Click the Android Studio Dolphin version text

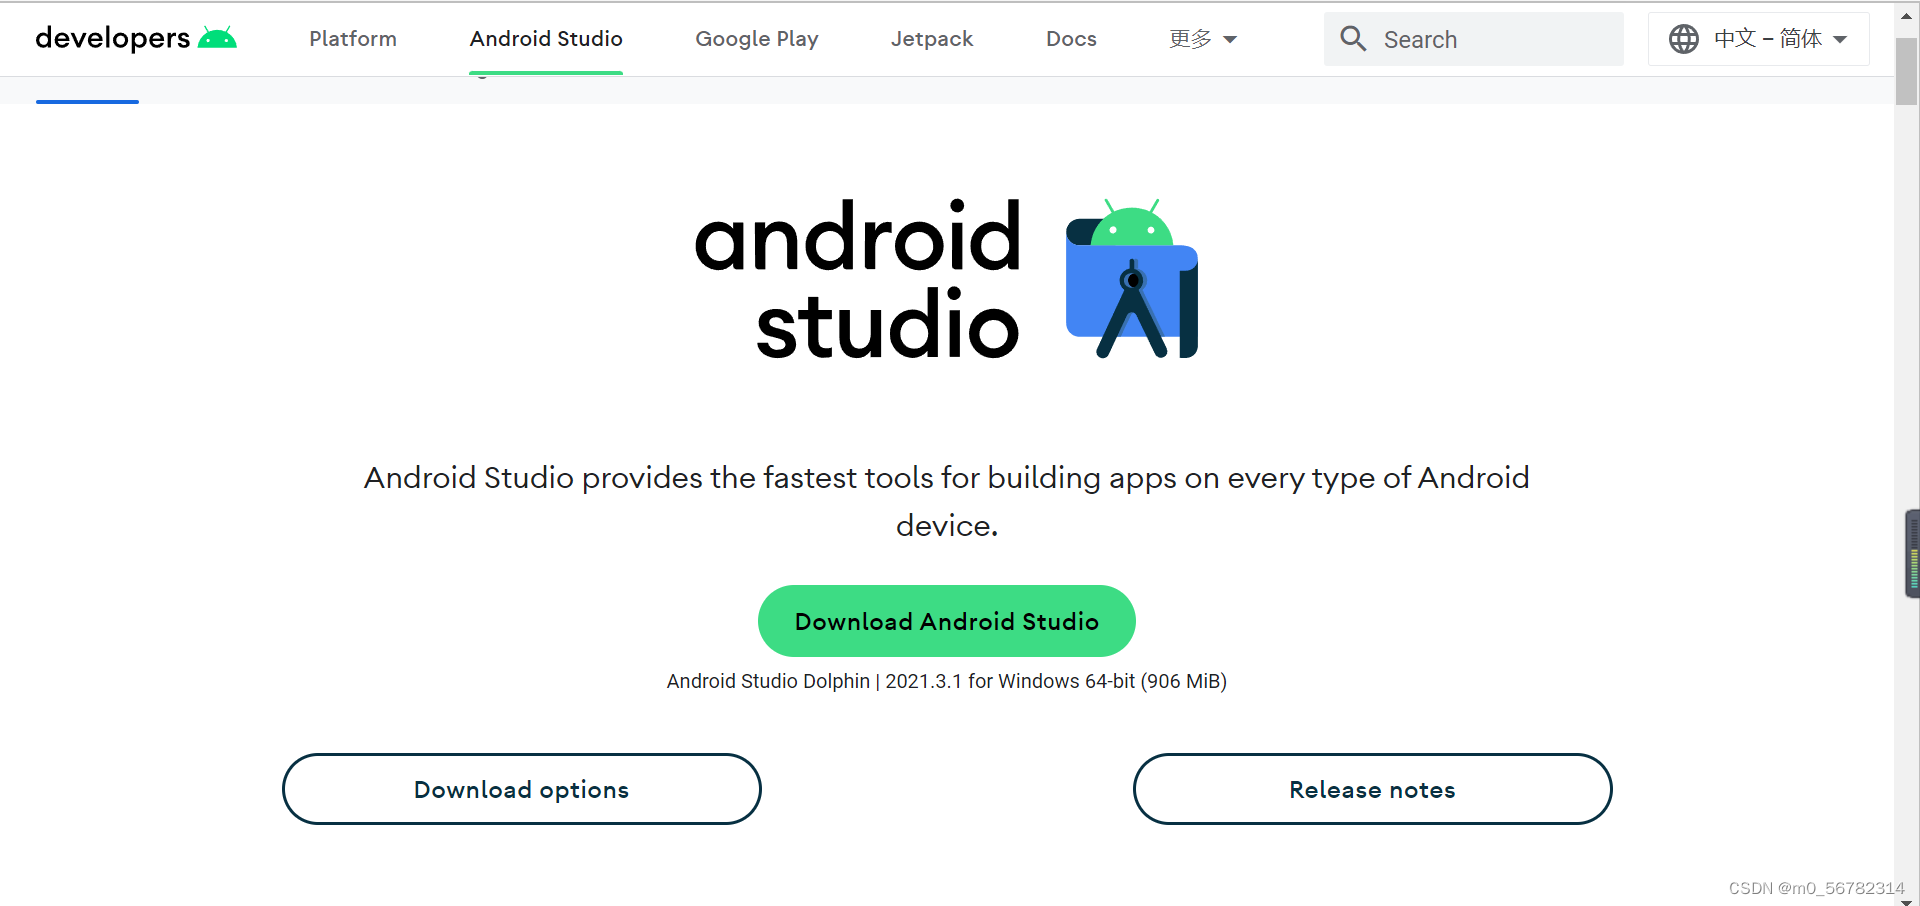pyautogui.click(x=947, y=681)
